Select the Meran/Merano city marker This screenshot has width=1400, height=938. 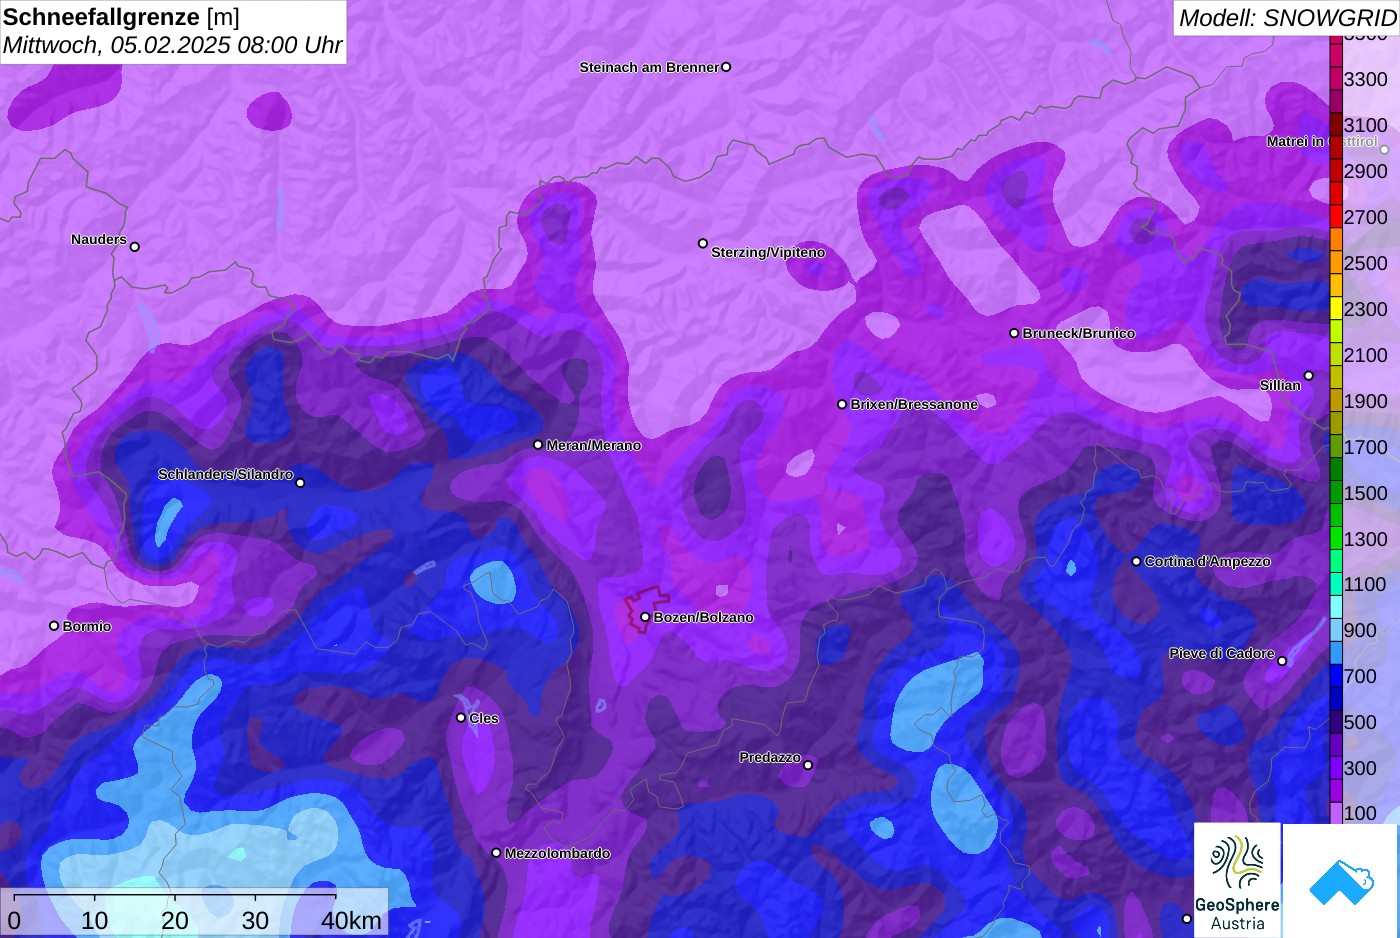coord(538,445)
